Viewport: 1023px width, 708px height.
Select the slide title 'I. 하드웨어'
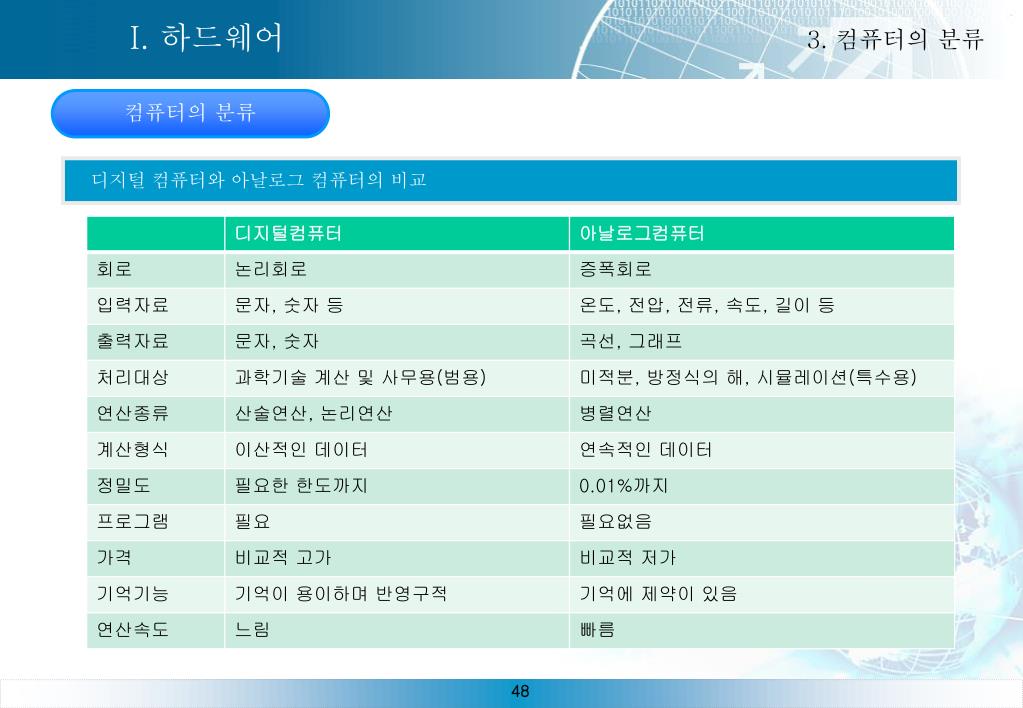click(x=206, y=38)
